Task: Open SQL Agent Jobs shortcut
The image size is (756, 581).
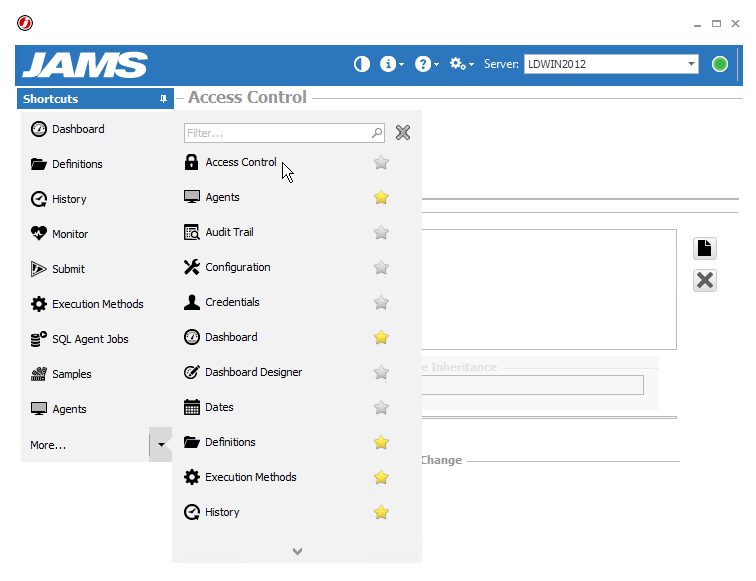Action: coord(90,339)
